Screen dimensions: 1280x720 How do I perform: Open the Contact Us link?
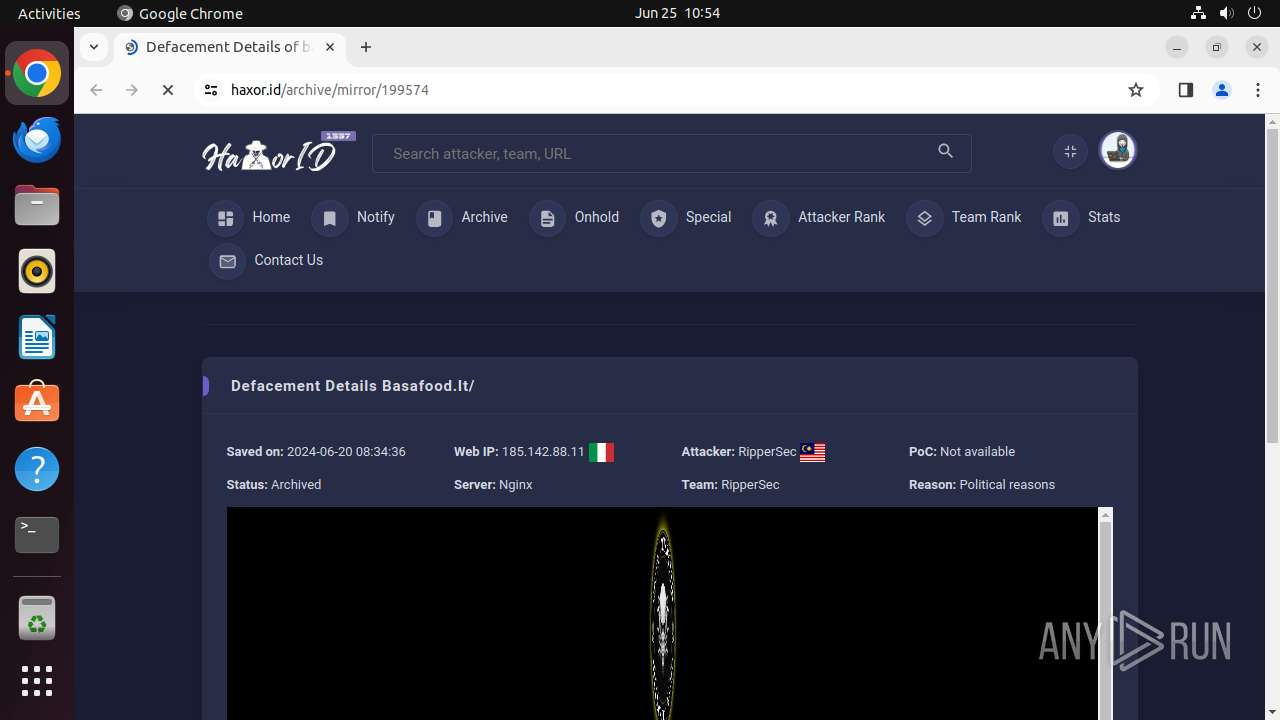288,260
